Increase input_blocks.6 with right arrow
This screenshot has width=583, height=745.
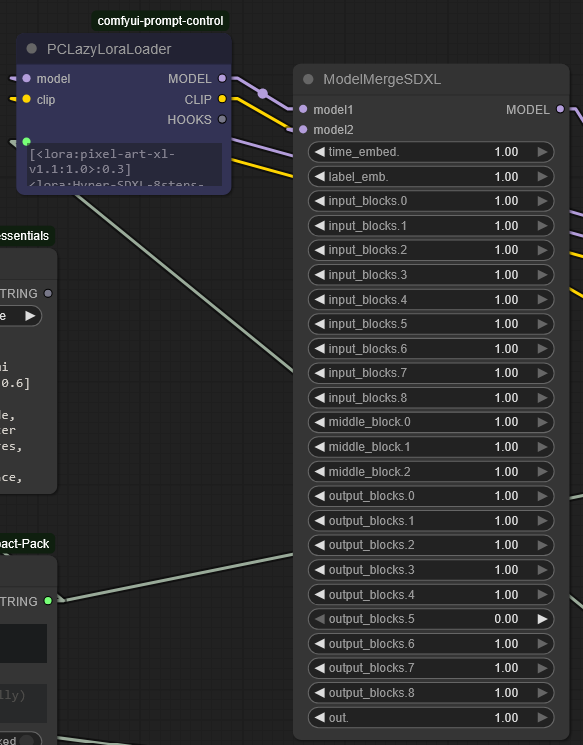(542, 349)
